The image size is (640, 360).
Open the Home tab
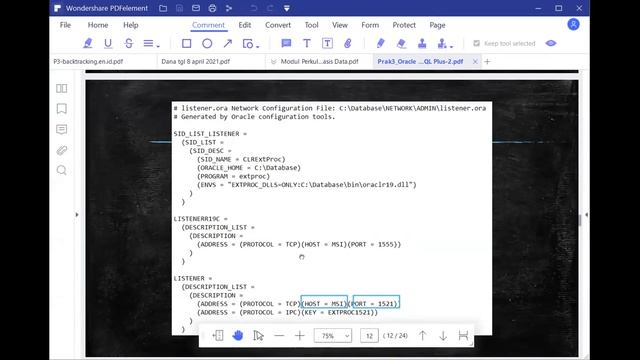coord(98,25)
